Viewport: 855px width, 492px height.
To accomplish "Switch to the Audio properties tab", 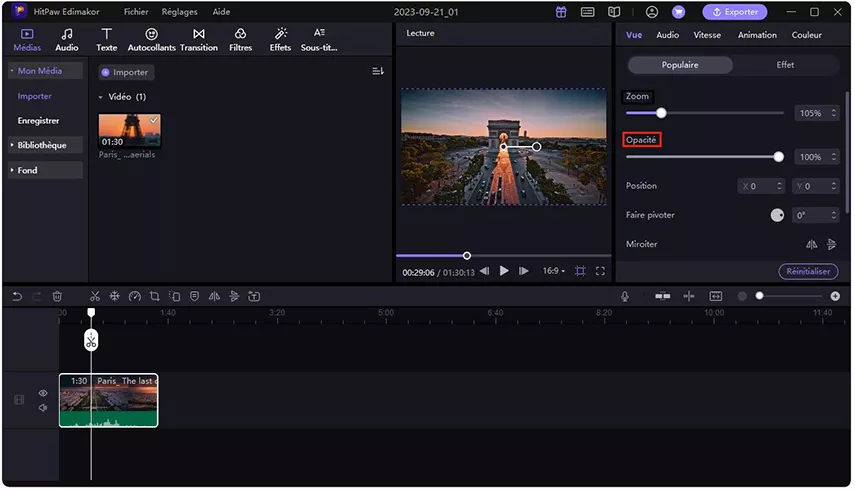I will tap(667, 35).
